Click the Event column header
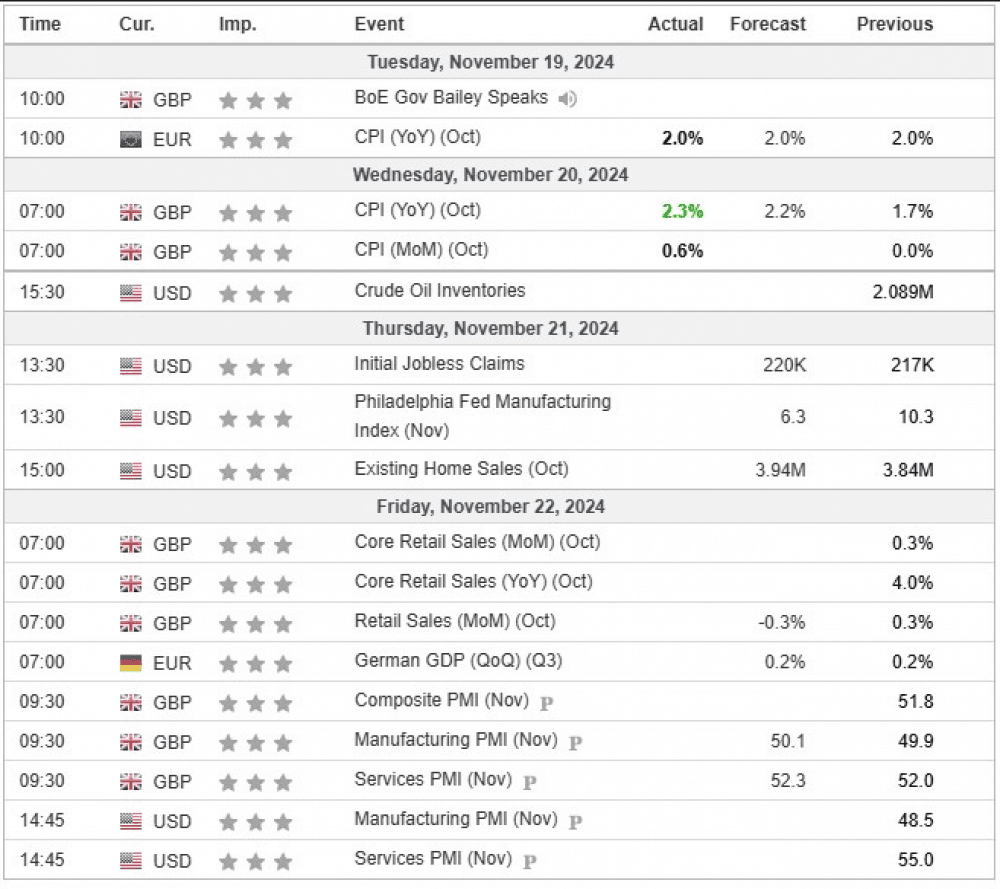The width and height of the screenshot is (1000, 889). pos(379,24)
